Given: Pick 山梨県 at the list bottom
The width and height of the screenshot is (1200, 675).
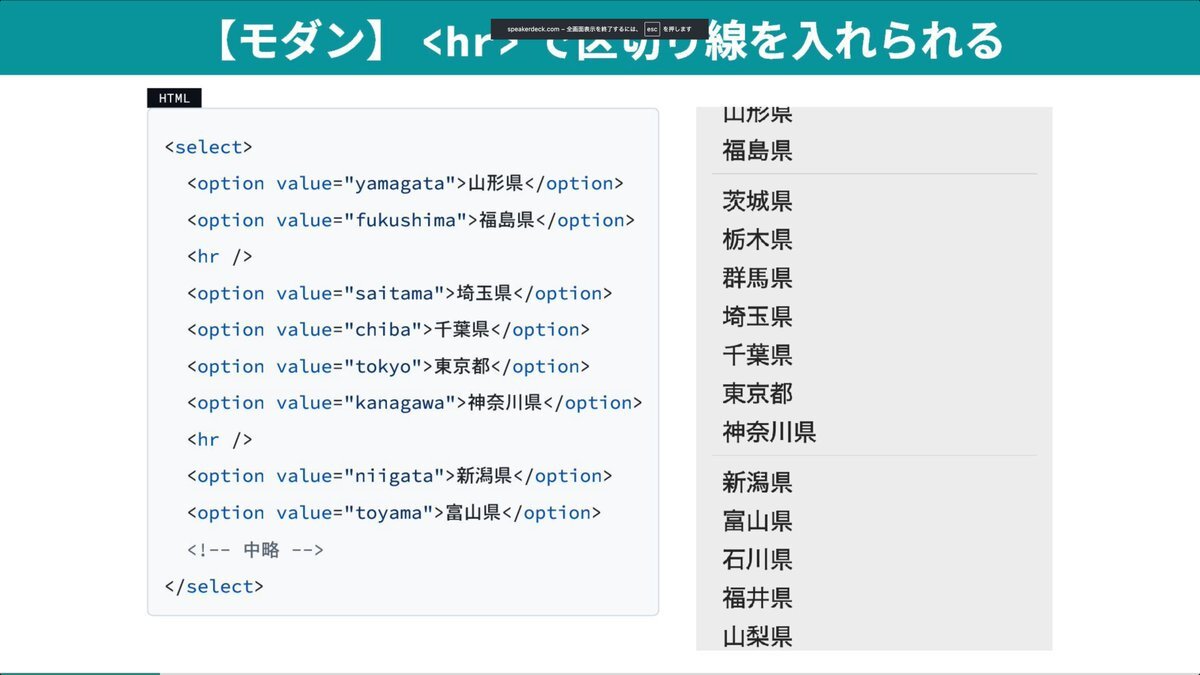Looking at the screenshot, I should (x=757, y=636).
